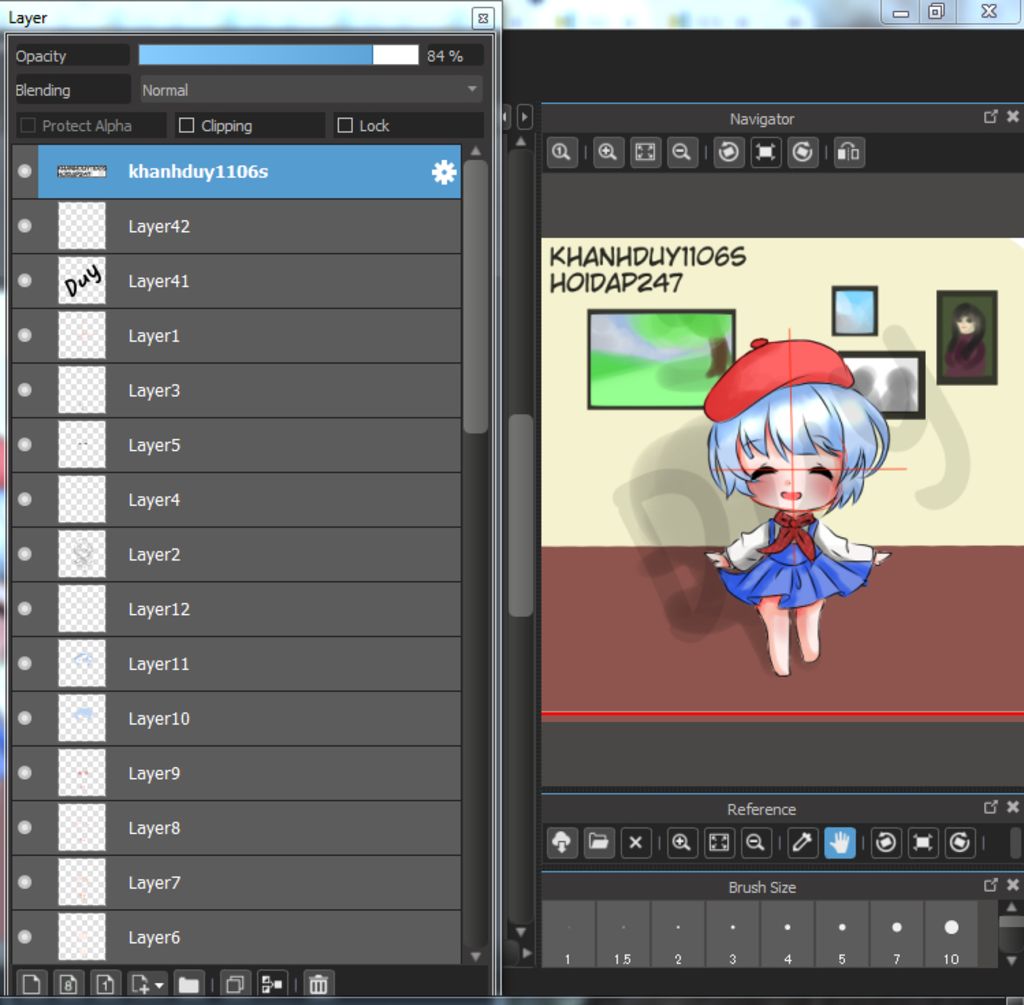Viewport: 1024px width, 1005px height.
Task: Add a new 8-bit layer
Action: click(69, 983)
